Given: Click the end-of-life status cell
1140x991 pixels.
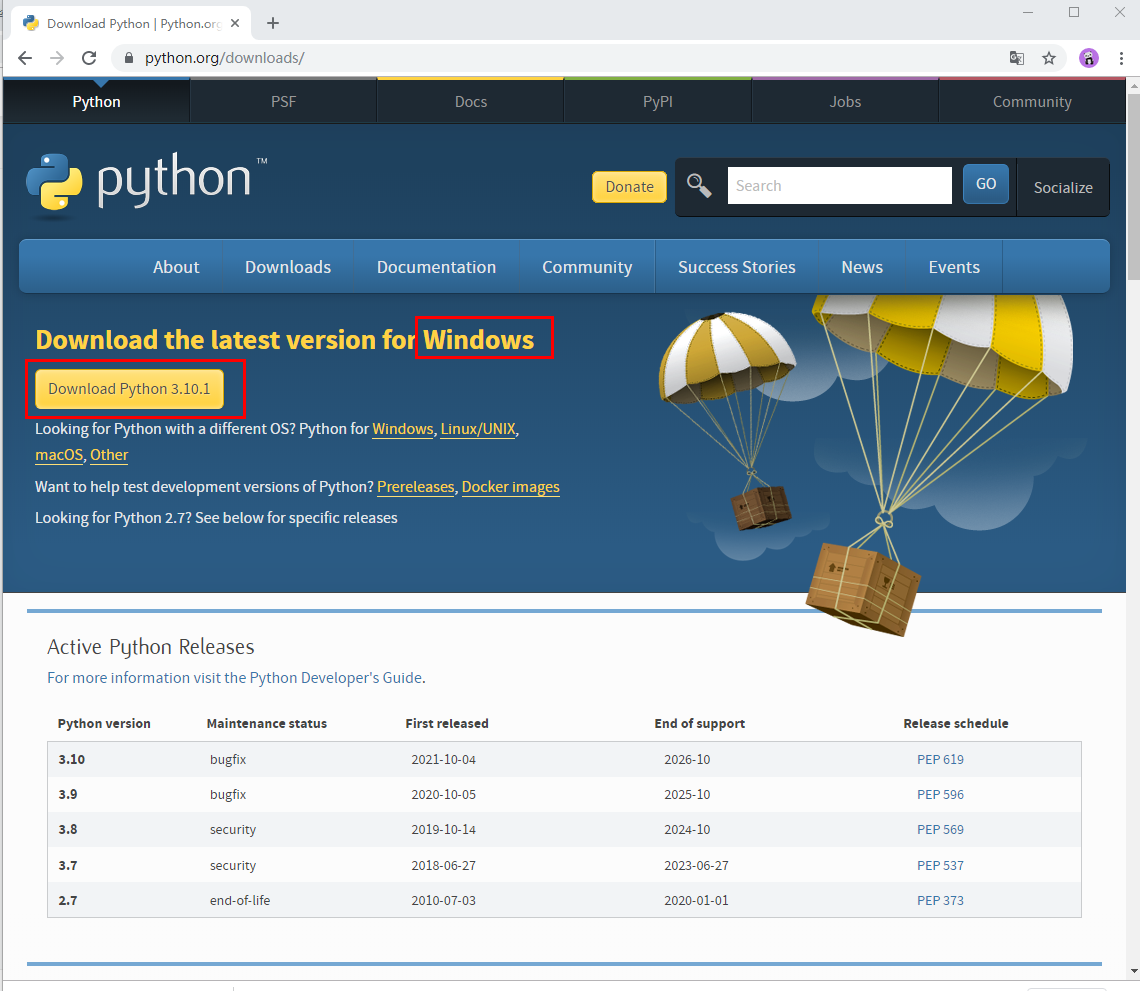Looking at the screenshot, I should coord(240,900).
